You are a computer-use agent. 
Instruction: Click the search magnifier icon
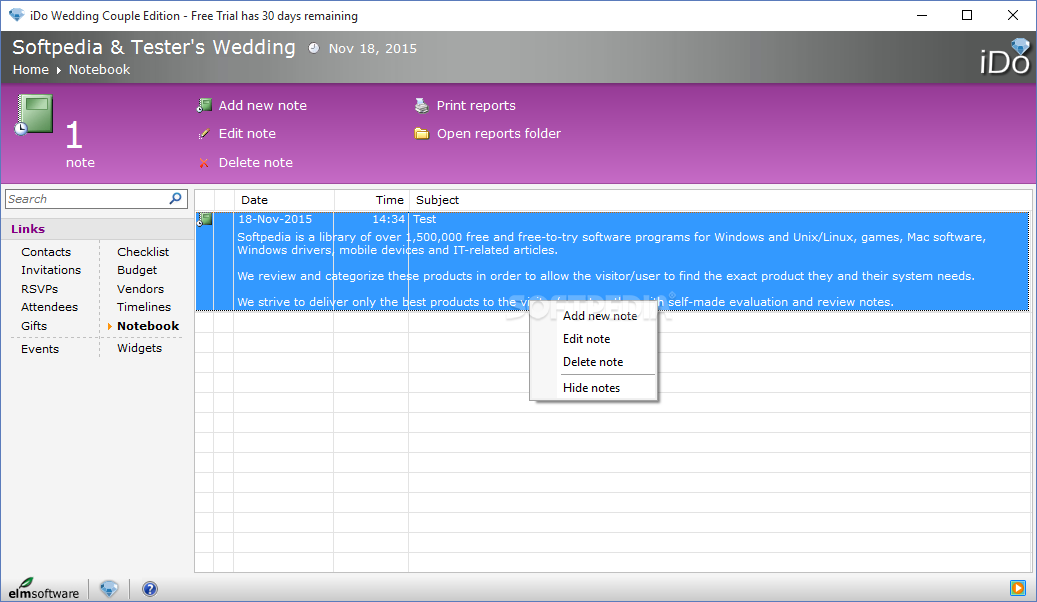[175, 198]
